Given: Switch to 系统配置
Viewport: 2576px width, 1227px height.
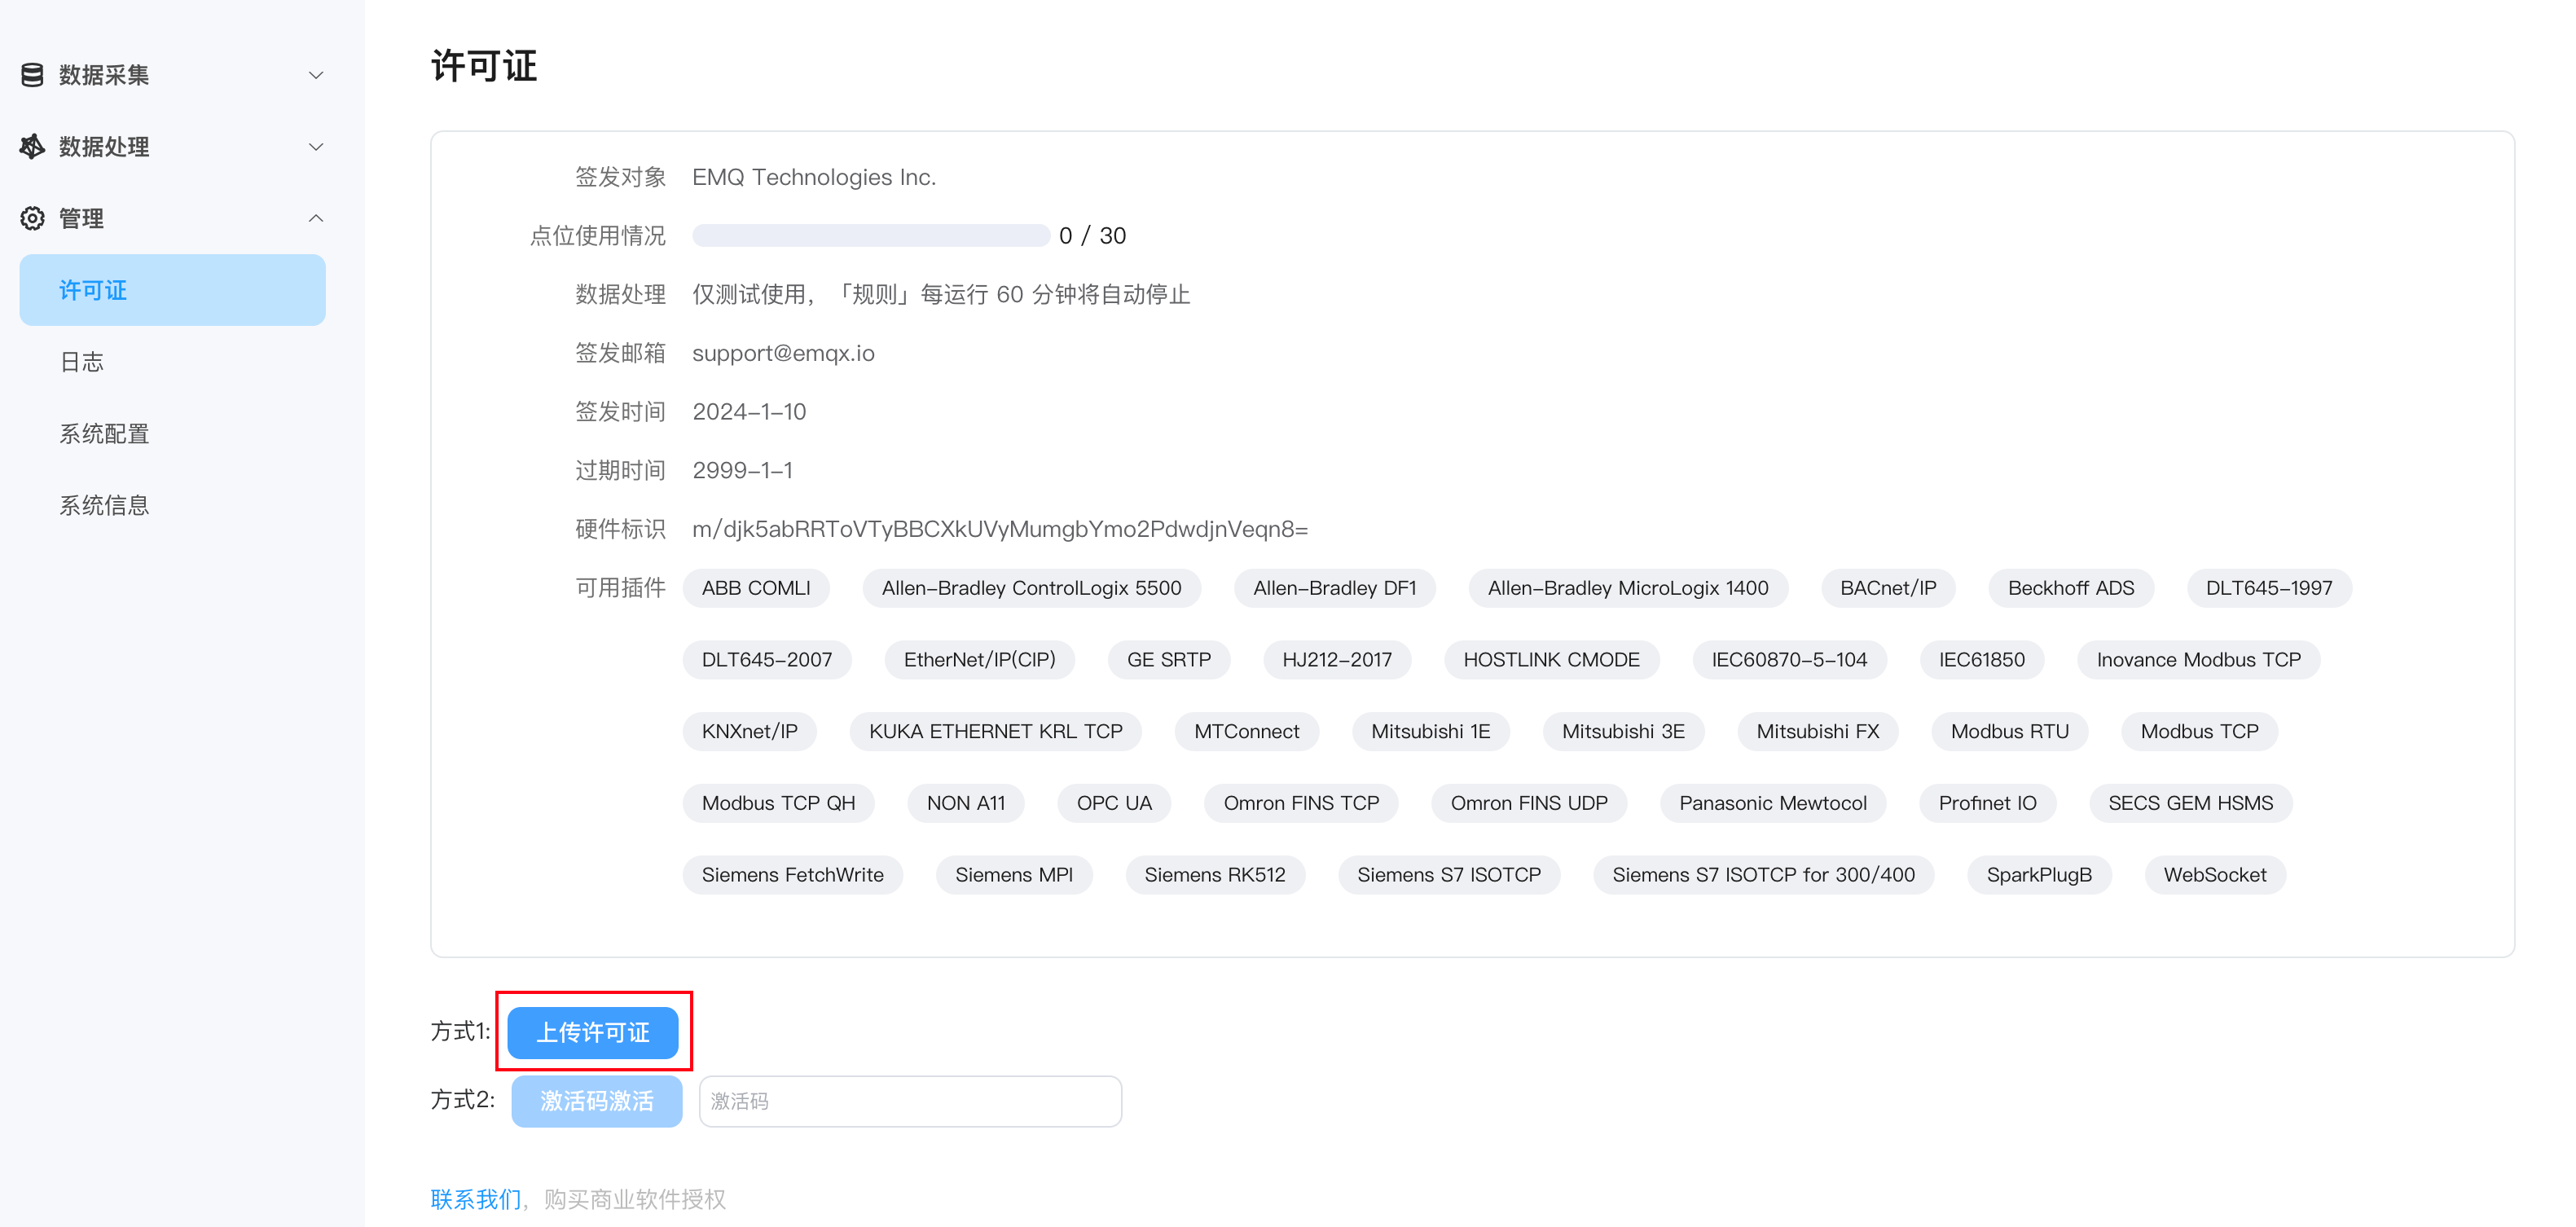Looking at the screenshot, I should coord(104,433).
